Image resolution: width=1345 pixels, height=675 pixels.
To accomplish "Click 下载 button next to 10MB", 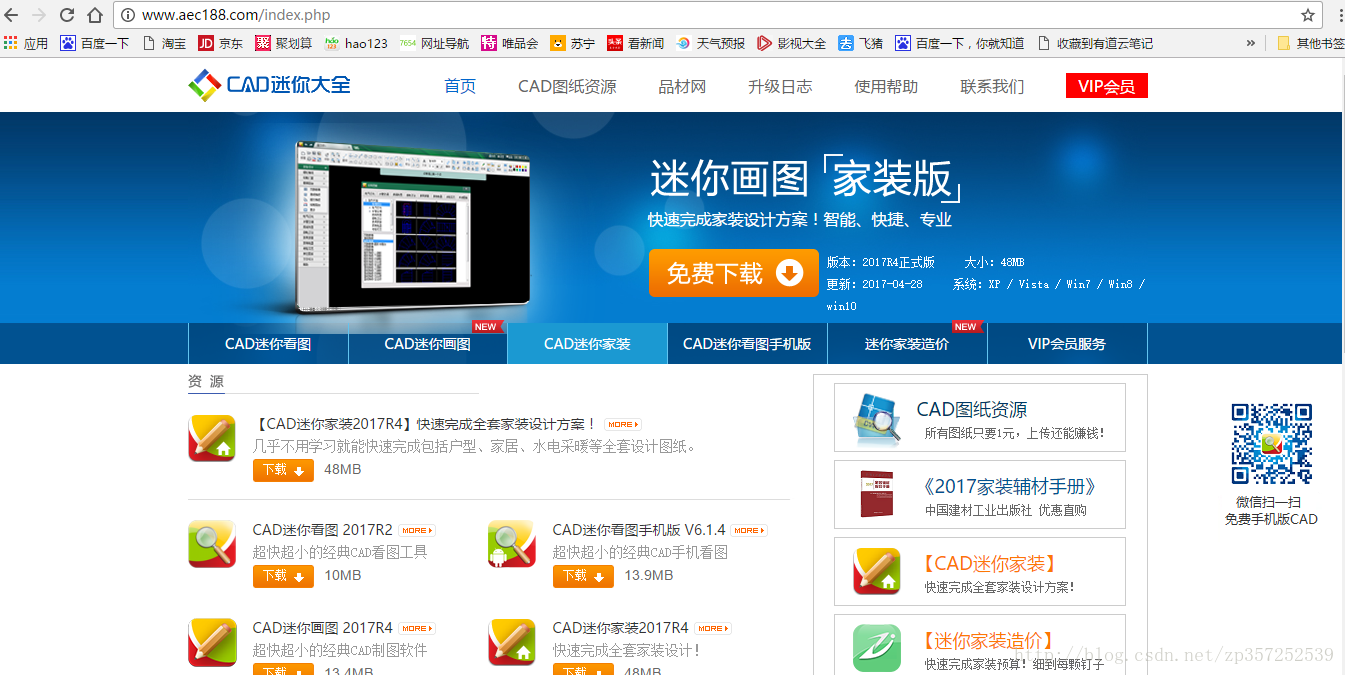I will (x=283, y=576).
